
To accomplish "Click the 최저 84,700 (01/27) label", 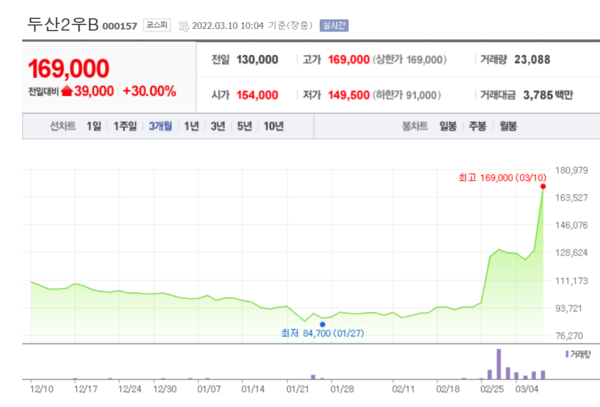I will coord(323,334).
